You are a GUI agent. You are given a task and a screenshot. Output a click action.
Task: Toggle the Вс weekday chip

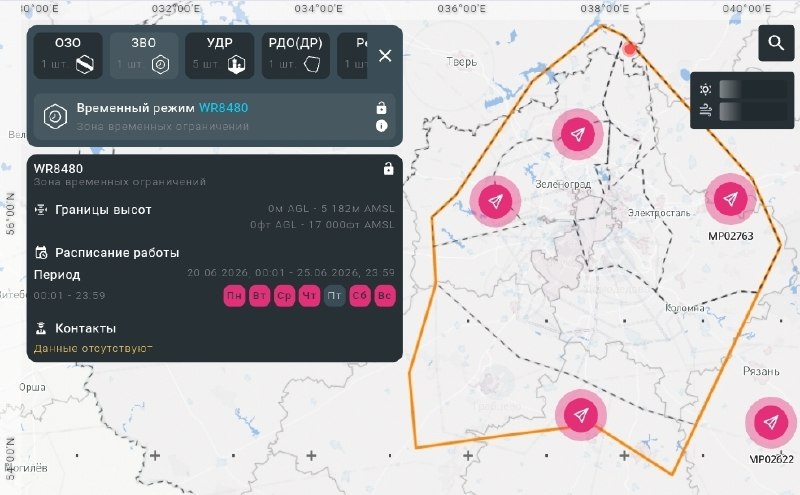pyautogui.click(x=385, y=296)
